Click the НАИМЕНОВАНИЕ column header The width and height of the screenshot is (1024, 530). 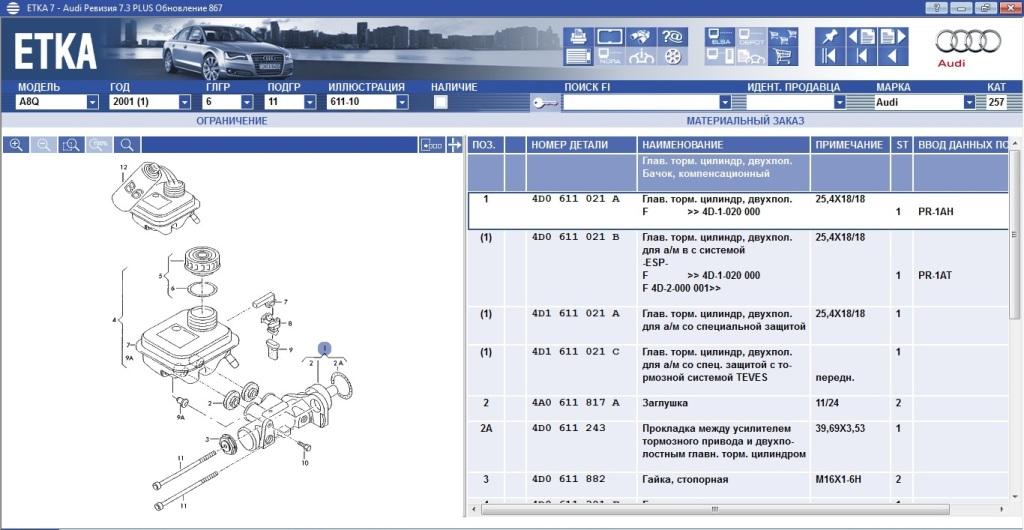pos(723,145)
